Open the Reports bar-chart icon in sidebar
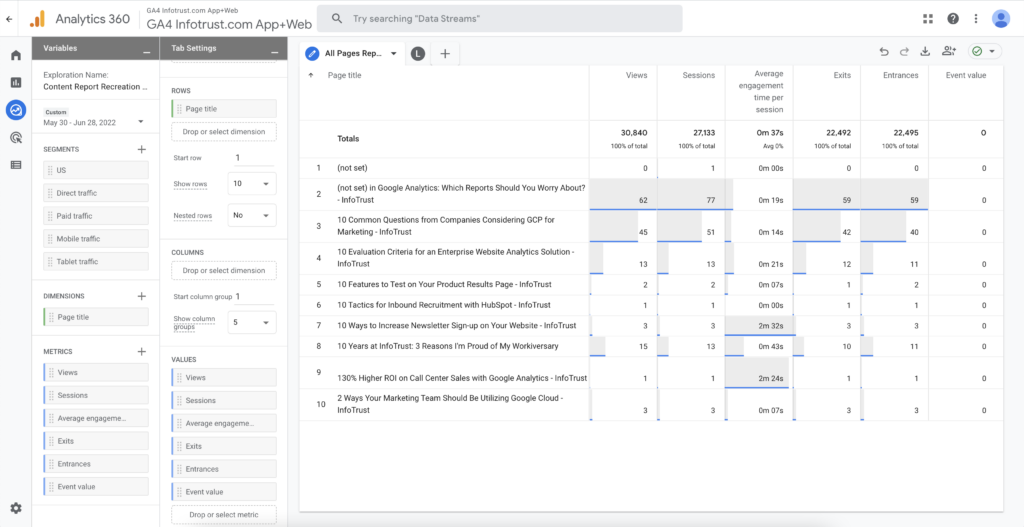This screenshot has width=1024, height=527. (15, 82)
